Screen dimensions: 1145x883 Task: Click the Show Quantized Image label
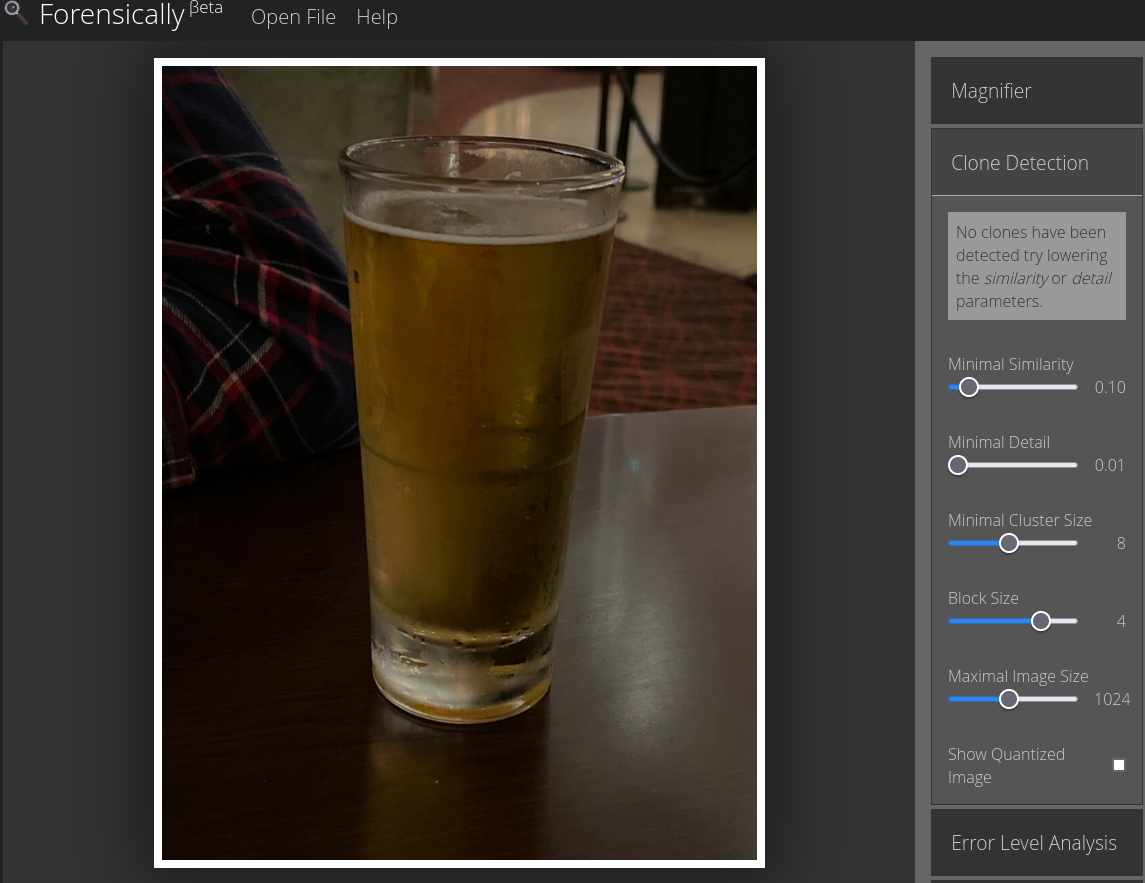click(x=1006, y=765)
